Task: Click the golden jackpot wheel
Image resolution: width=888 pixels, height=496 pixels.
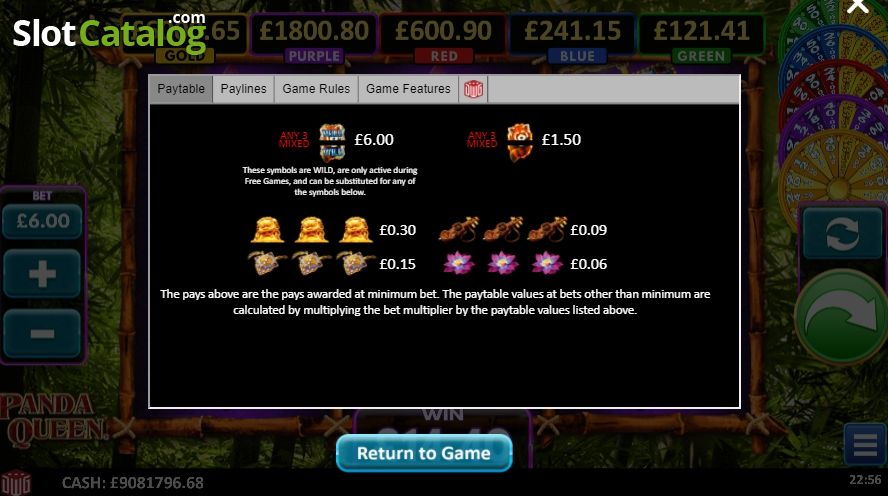Action: click(x=837, y=171)
